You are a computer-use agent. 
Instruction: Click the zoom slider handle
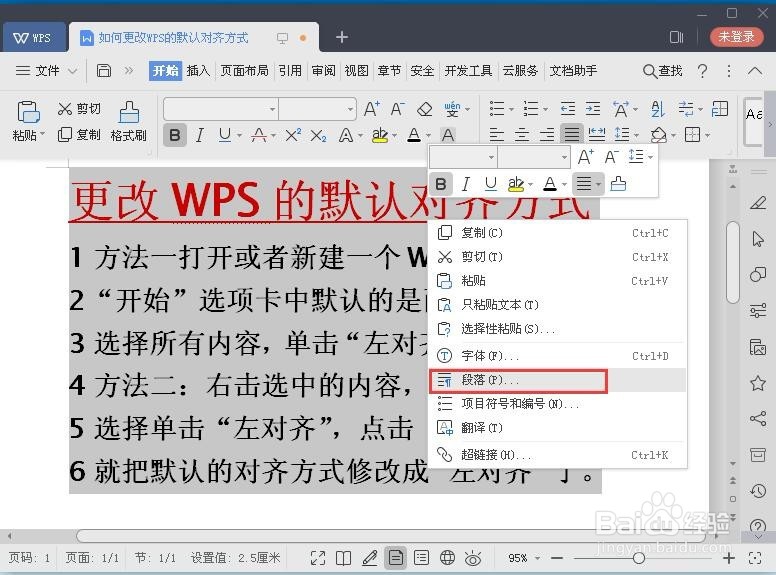(x=639, y=558)
